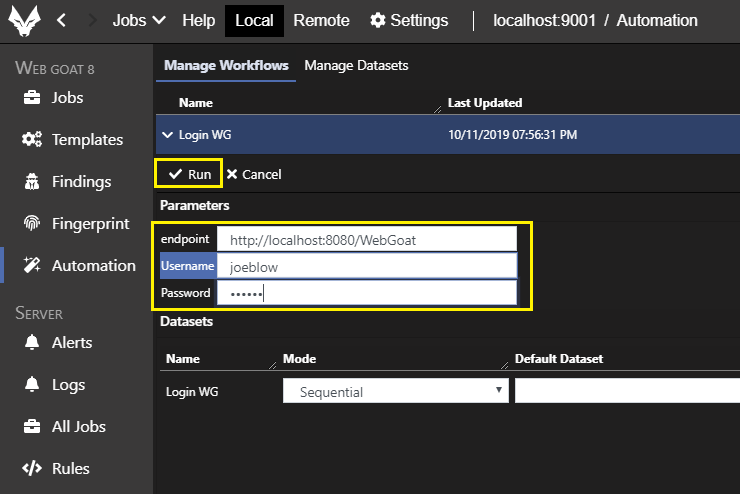Image resolution: width=740 pixels, height=494 pixels.
Task: Click Login WG in the datasets table
Action: (x=192, y=392)
